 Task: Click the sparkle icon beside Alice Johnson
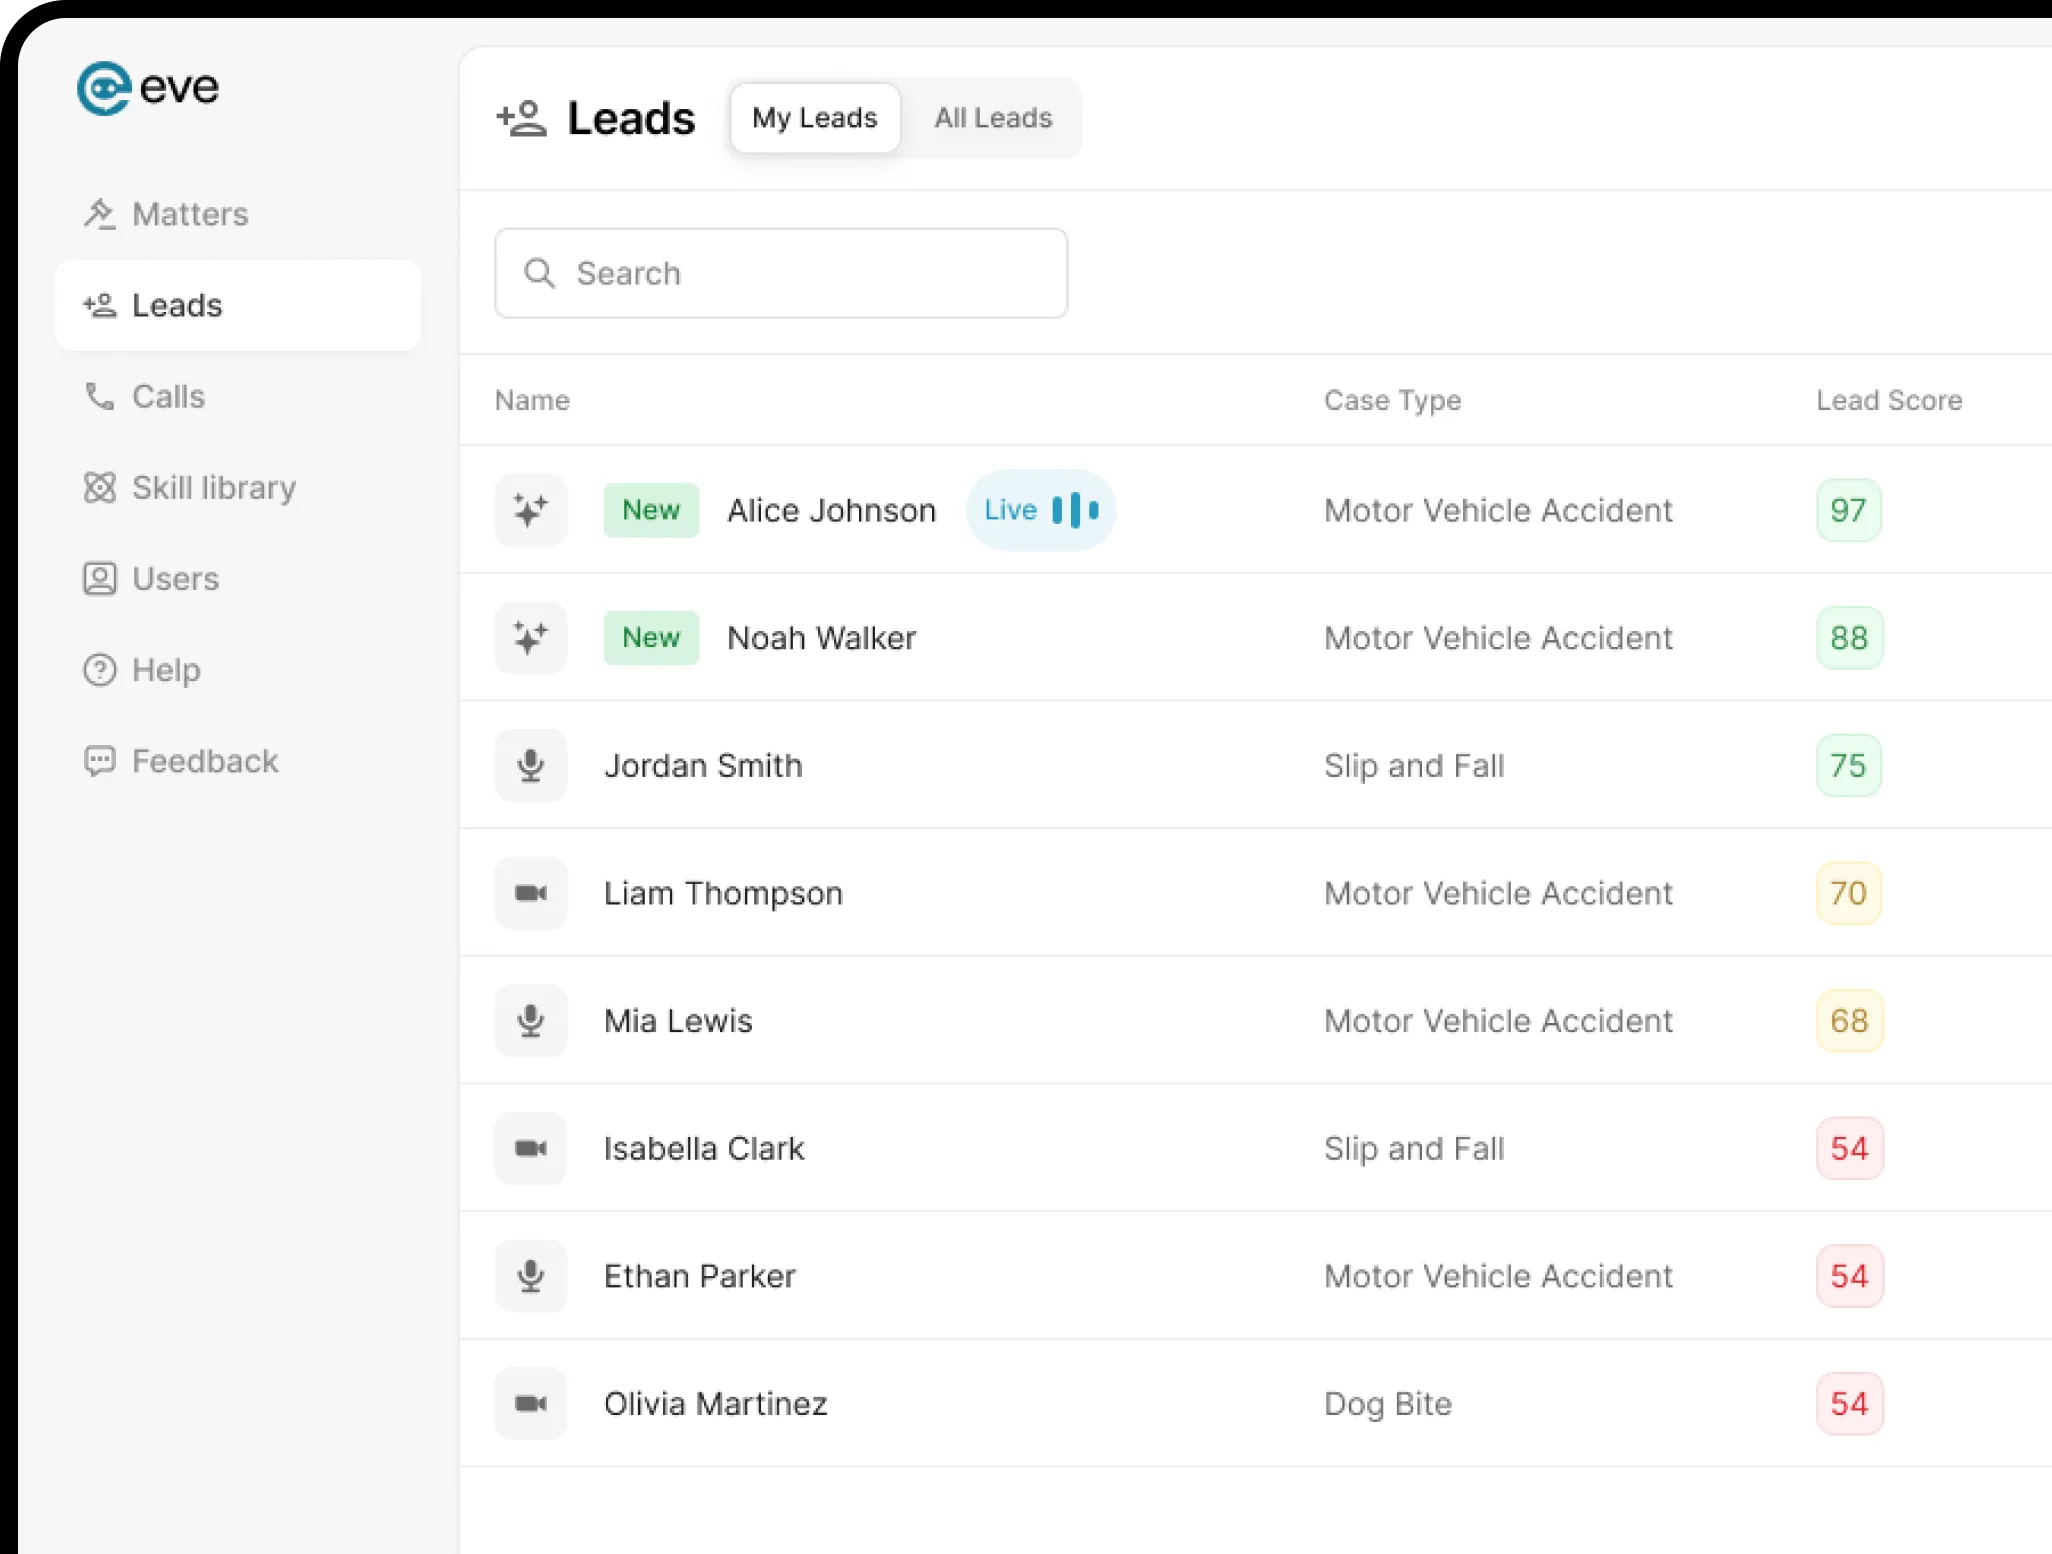pyautogui.click(x=531, y=510)
